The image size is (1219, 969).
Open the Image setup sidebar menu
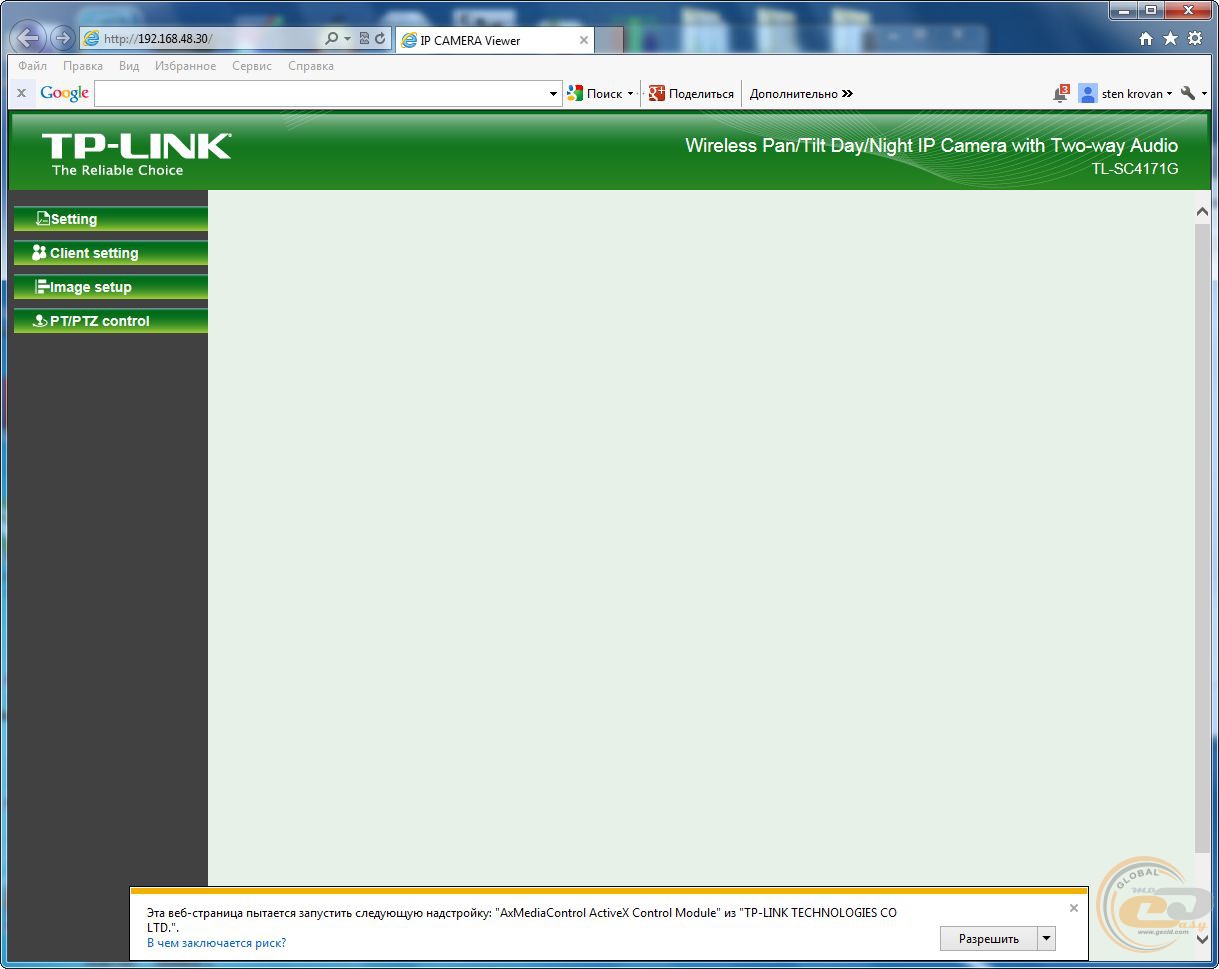pyautogui.click(x=111, y=287)
